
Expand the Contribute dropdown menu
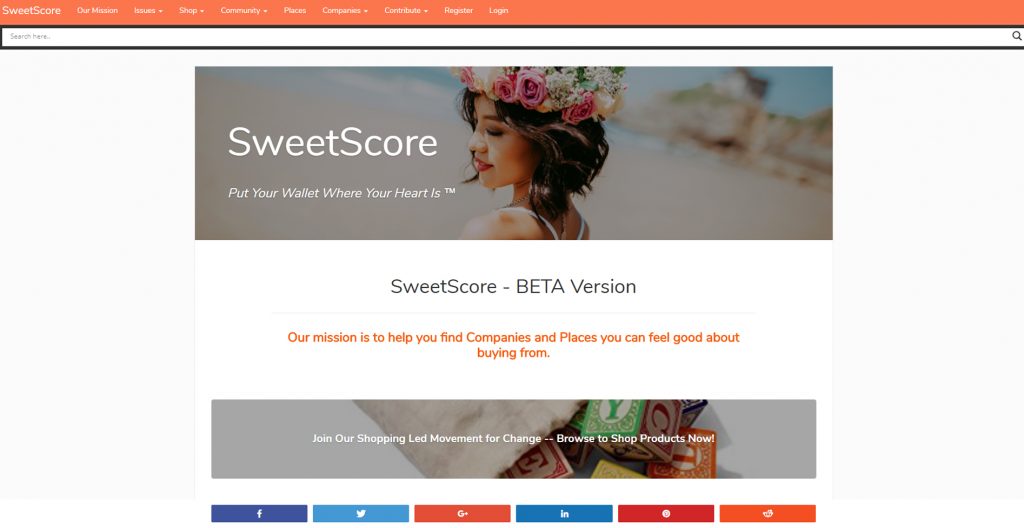(x=406, y=10)
